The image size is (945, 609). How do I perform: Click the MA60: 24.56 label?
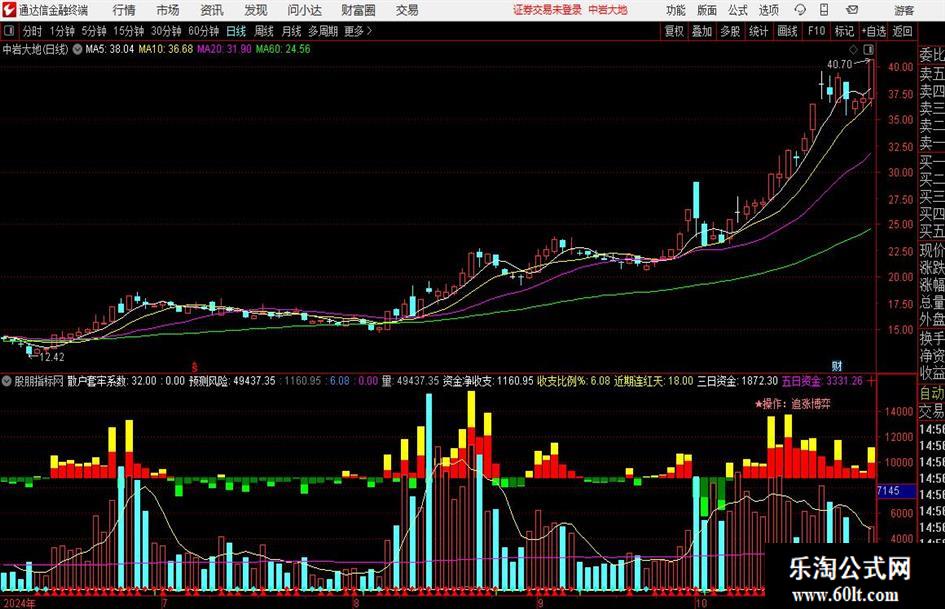click(x=283, y=49)
